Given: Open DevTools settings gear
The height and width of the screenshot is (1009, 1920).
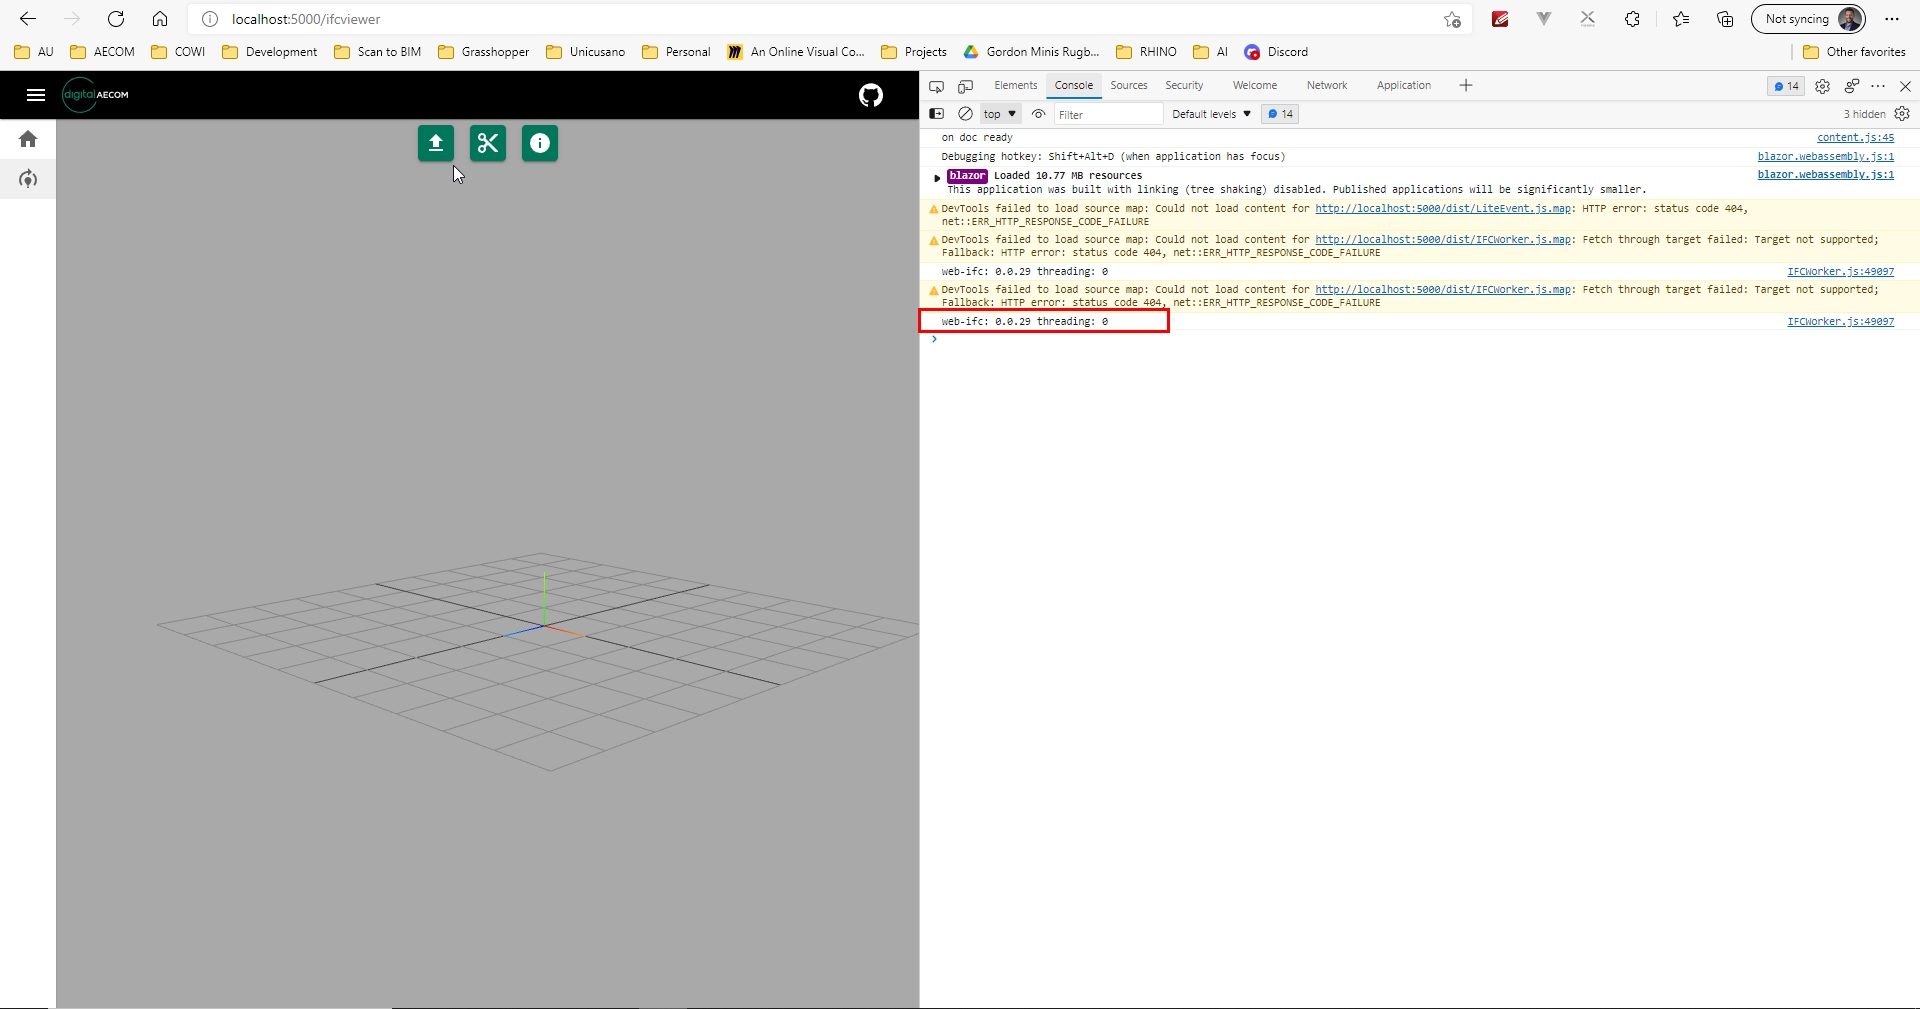Looking at the screenshot, I should 1823,86.
